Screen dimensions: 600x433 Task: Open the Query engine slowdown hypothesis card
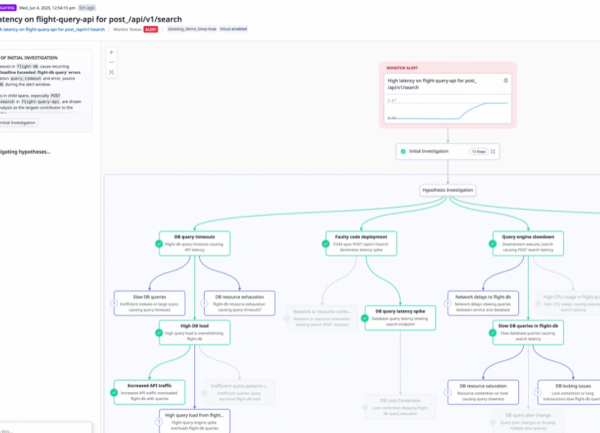[x=528, y=243]
